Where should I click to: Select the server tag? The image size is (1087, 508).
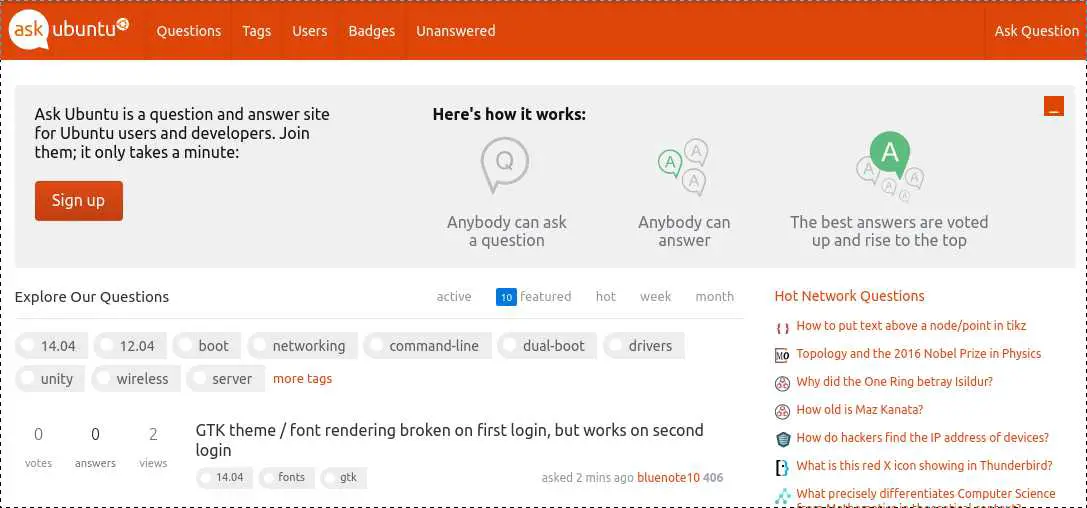pos(225,379)
